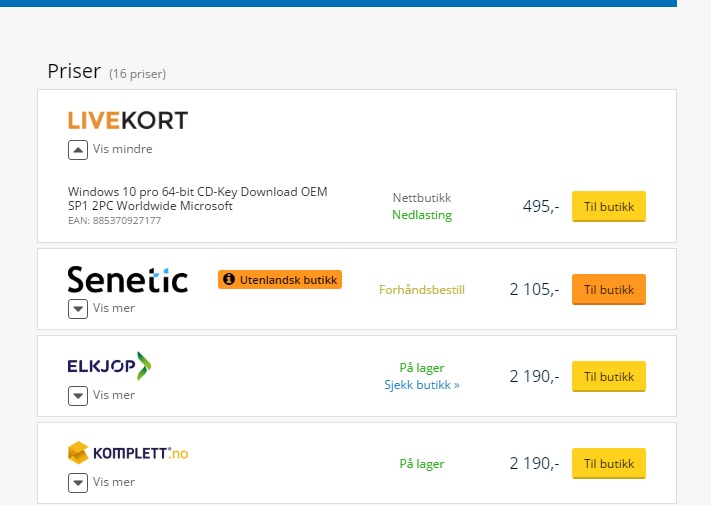Screen dimensions: 711x505
Task: Go to LIVEKORT store via Til butikk
Action: (x=609, y=207)
